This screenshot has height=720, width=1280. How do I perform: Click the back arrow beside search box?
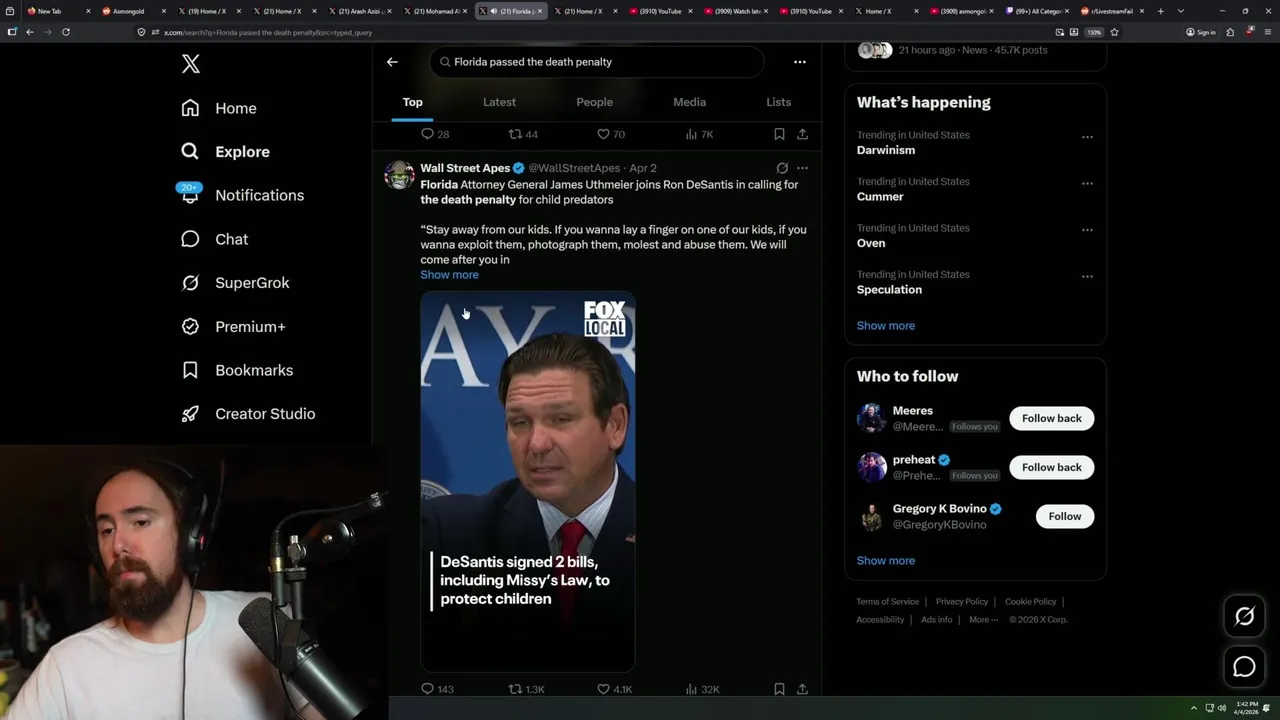[x=392, y=62]
